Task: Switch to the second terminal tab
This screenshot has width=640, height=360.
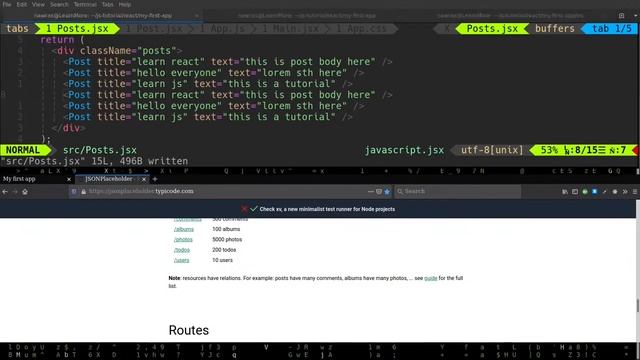Action: (x=306, y=16)
